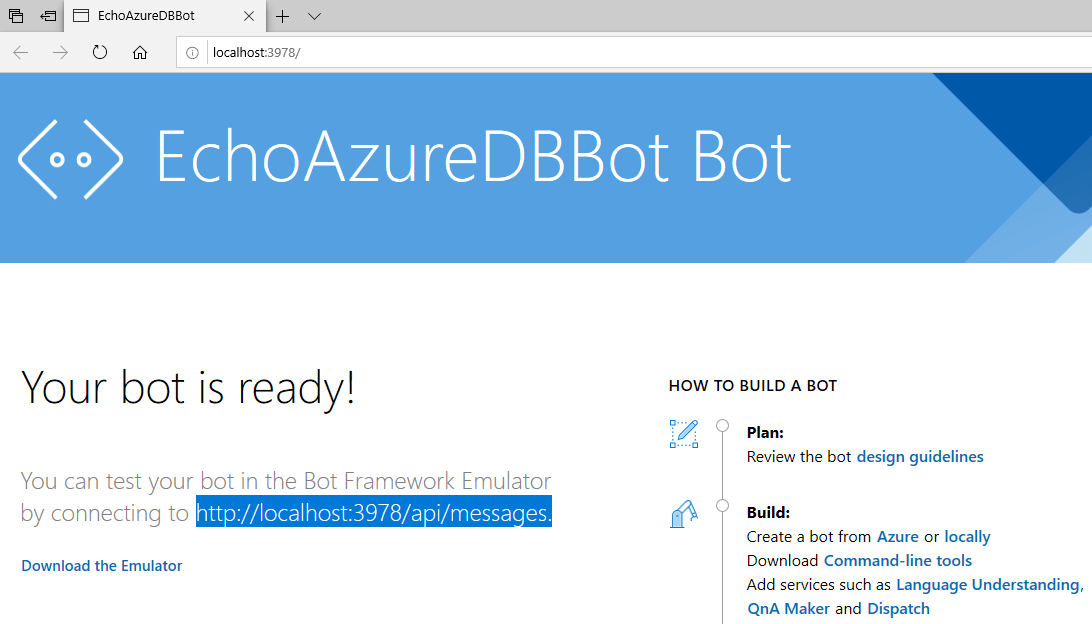
Task: Follow the locally link
Action: pos(967,537)
